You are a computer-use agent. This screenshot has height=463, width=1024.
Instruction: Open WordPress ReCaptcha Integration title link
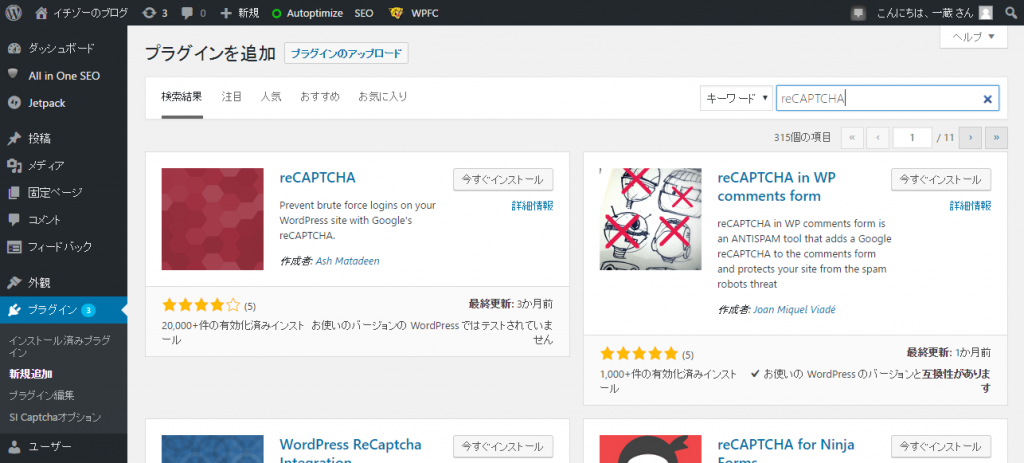[351, 451]
